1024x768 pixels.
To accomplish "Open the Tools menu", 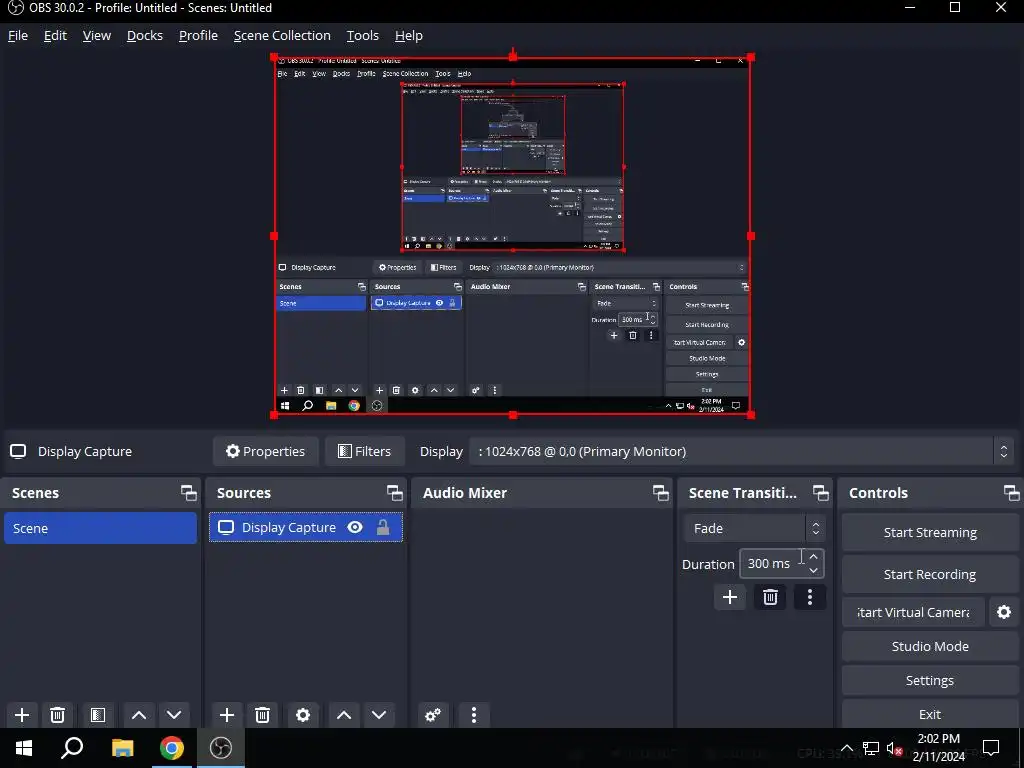I will 362,35.
